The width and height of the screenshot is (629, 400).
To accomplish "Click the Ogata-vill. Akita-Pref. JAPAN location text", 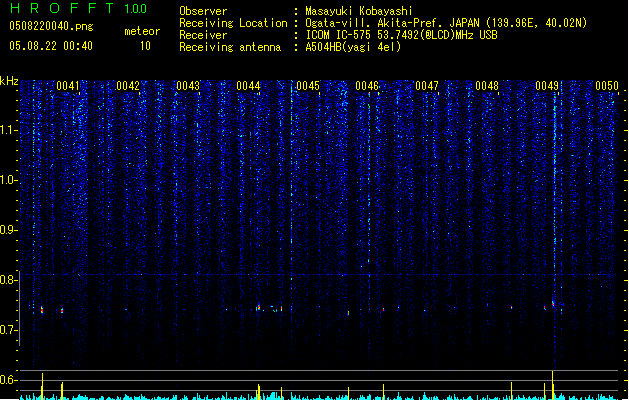I will click(446, 23).
